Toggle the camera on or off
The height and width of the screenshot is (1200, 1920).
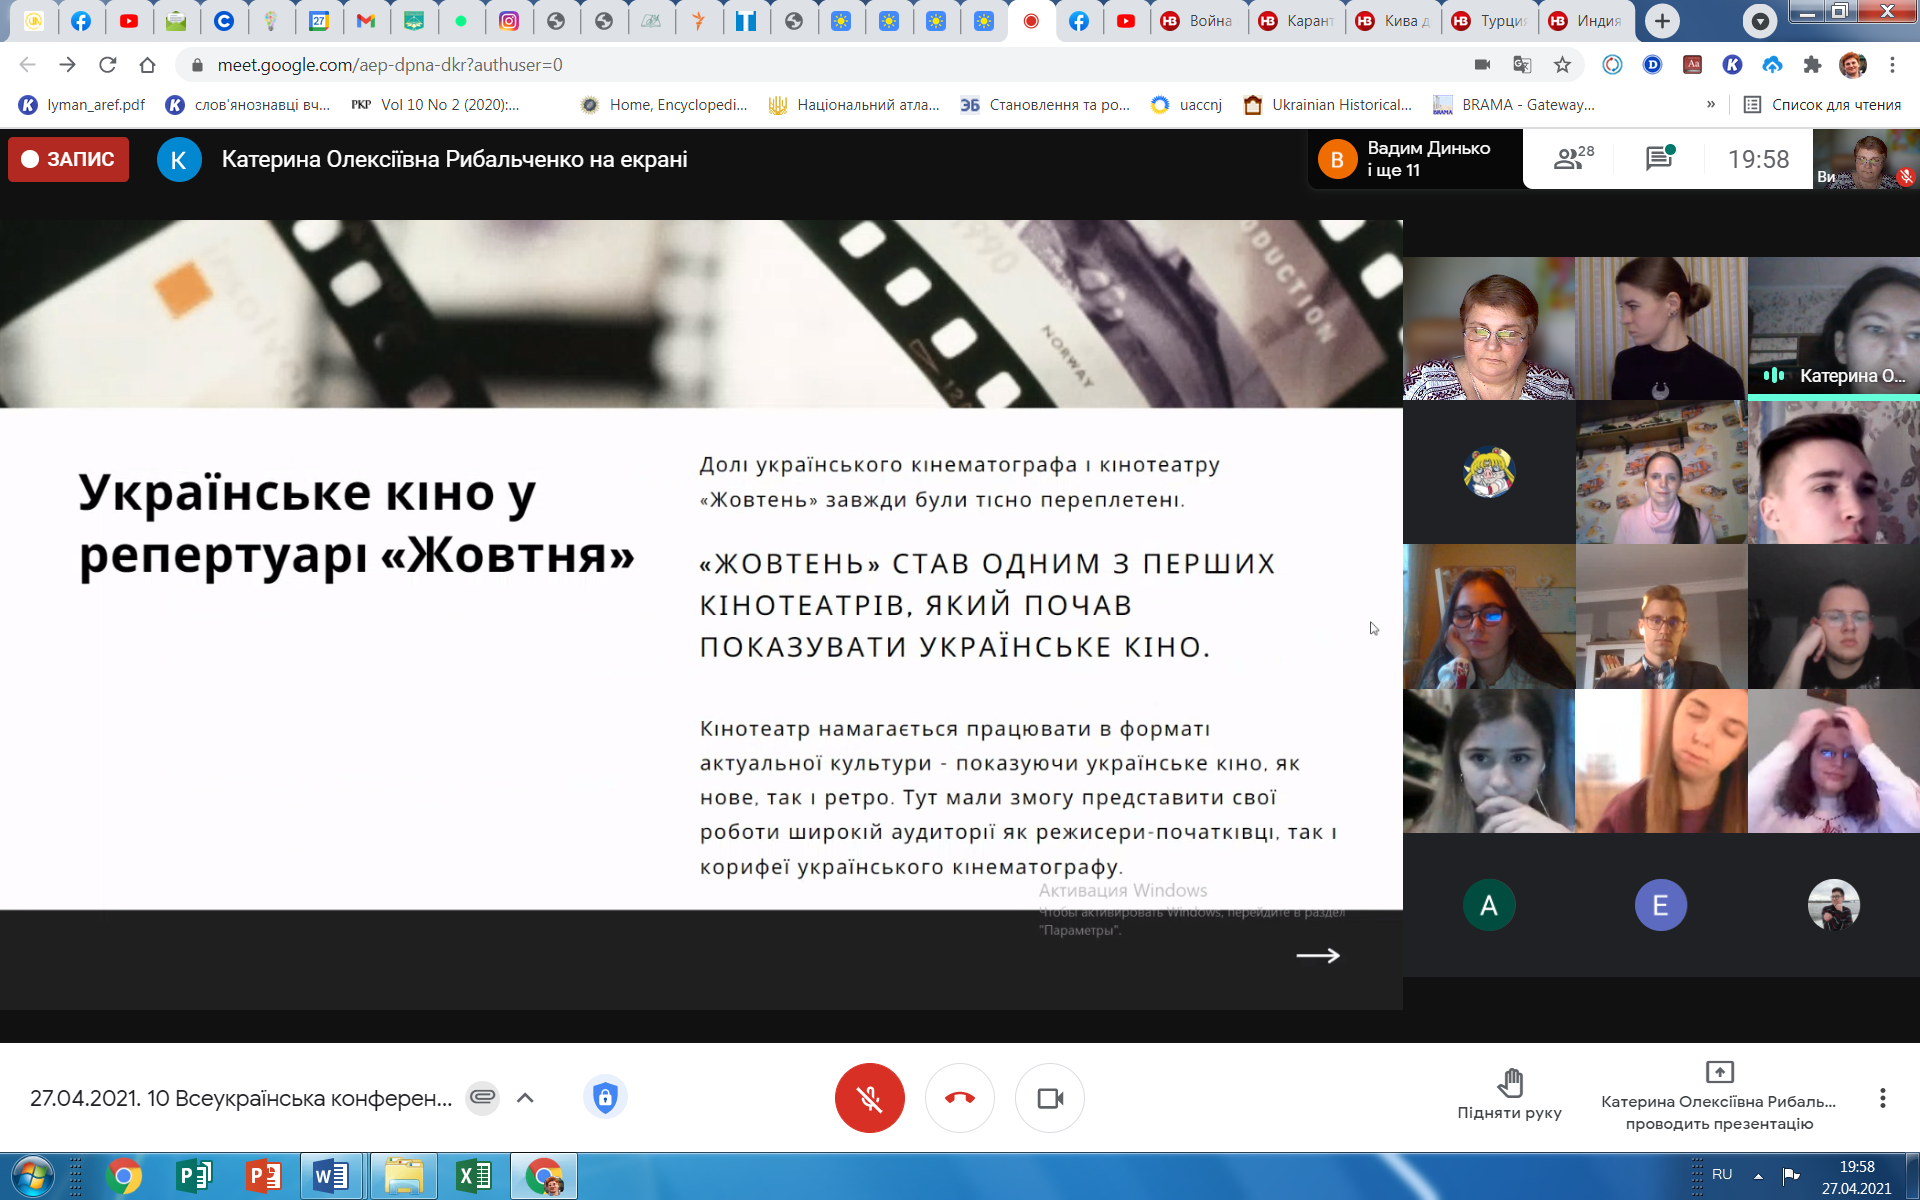(1049, 1098)
